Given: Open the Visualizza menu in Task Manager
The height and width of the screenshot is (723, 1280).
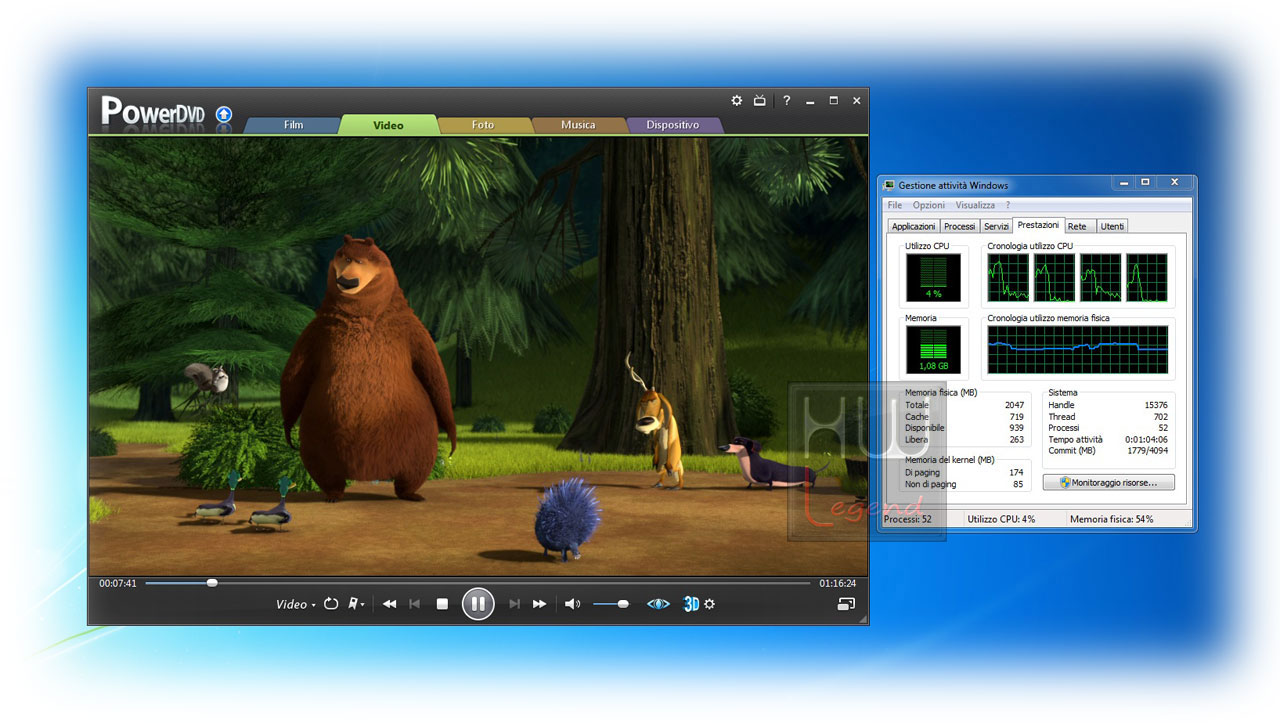Looking at the screenshot, I should coord(975,205).
